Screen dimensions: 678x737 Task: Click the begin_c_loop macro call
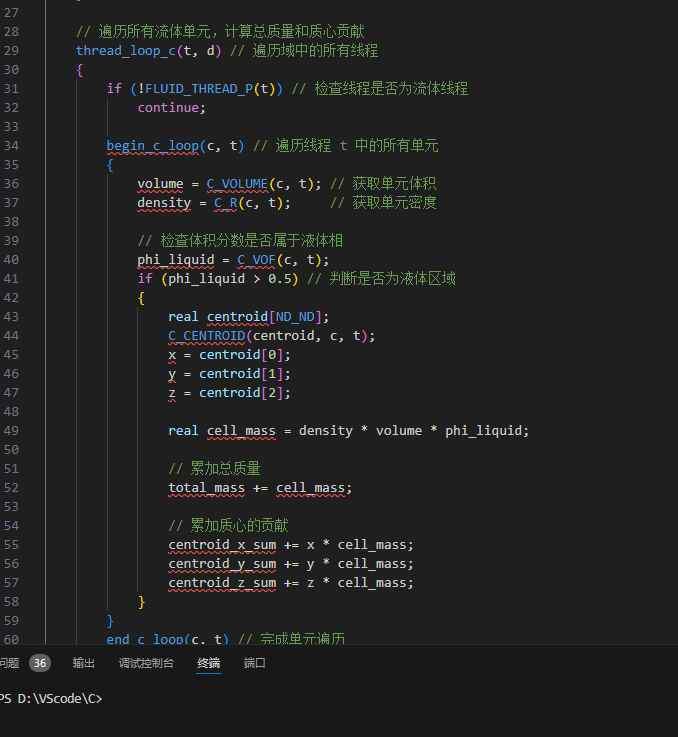coord(152,145)
